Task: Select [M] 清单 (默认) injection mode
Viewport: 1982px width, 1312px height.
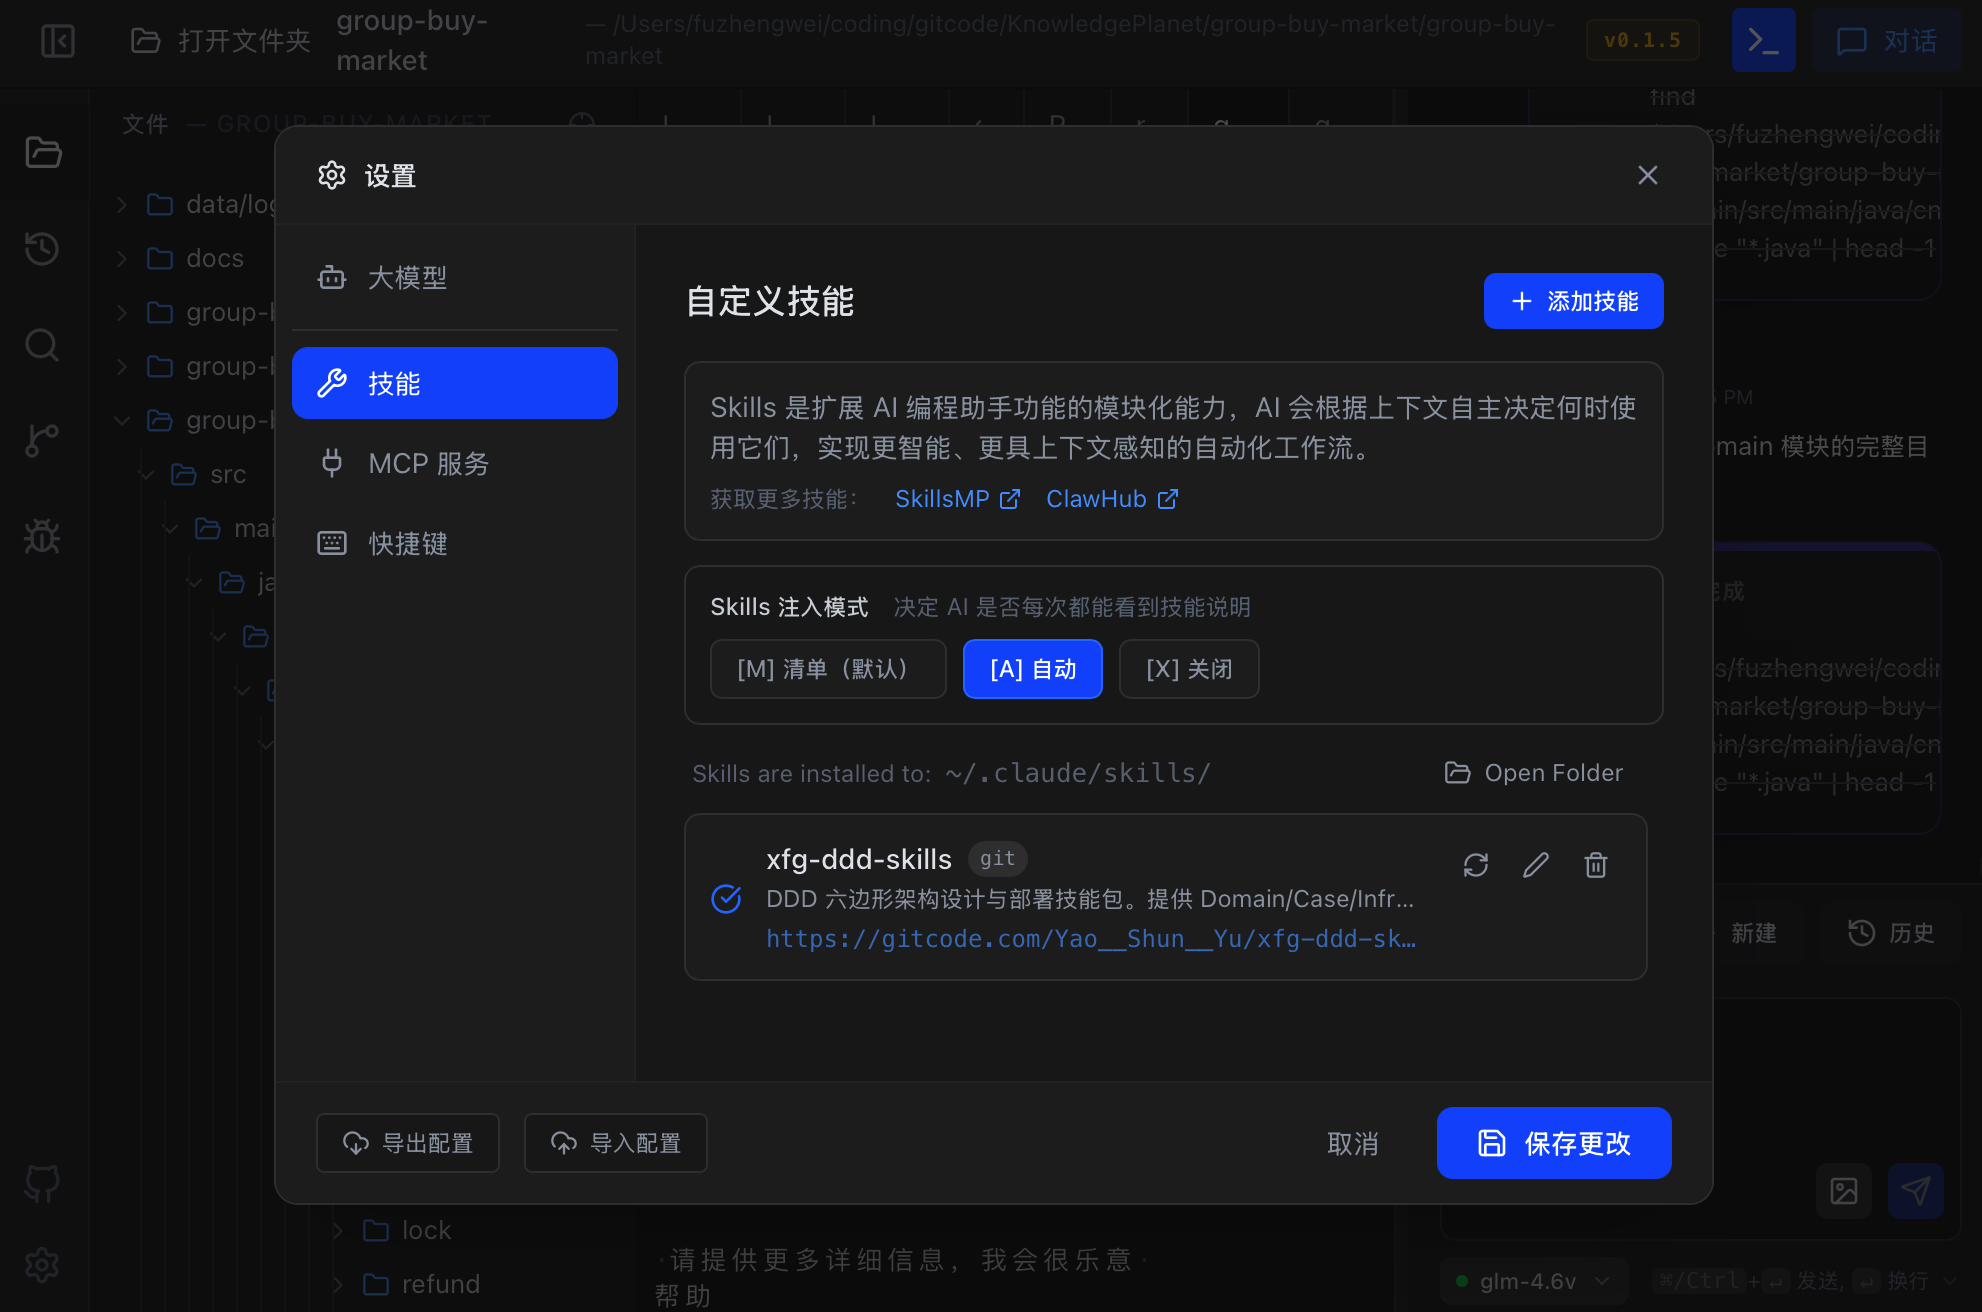Action: (x=827, y=669)
